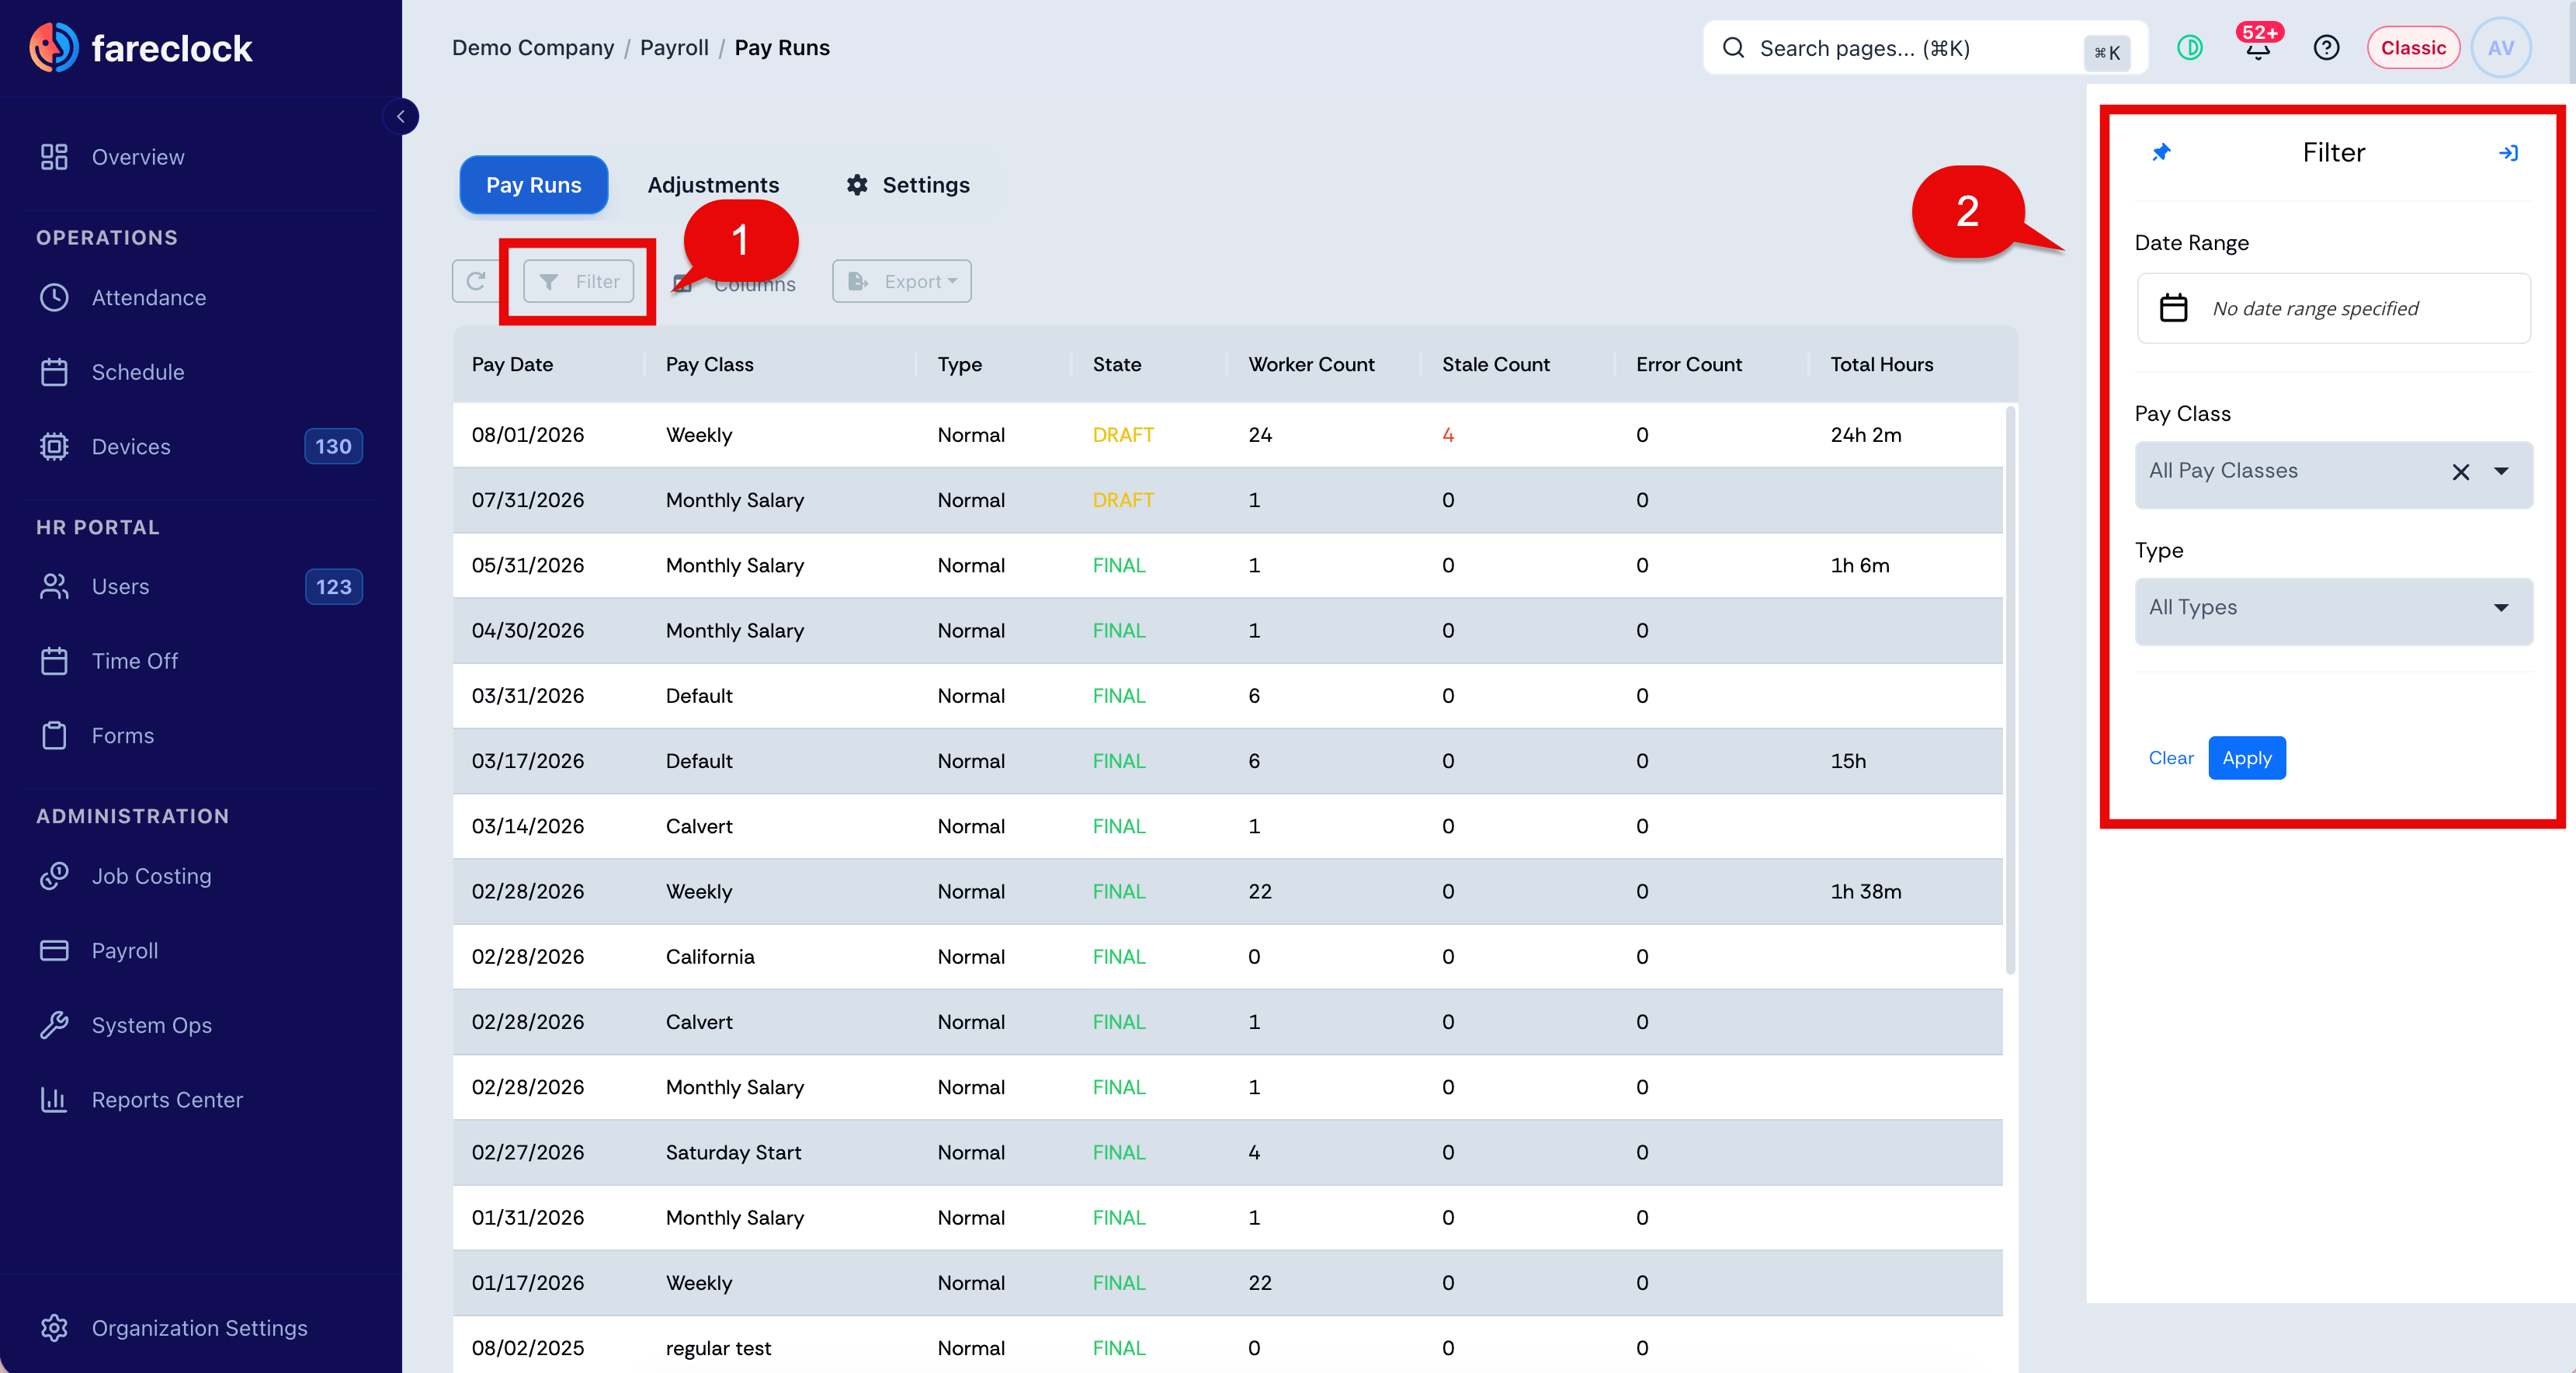The height and width of the screenshot is (1373, 2576).
Task: Click the refresh icon in the toolbar
Action: (476, 281)
